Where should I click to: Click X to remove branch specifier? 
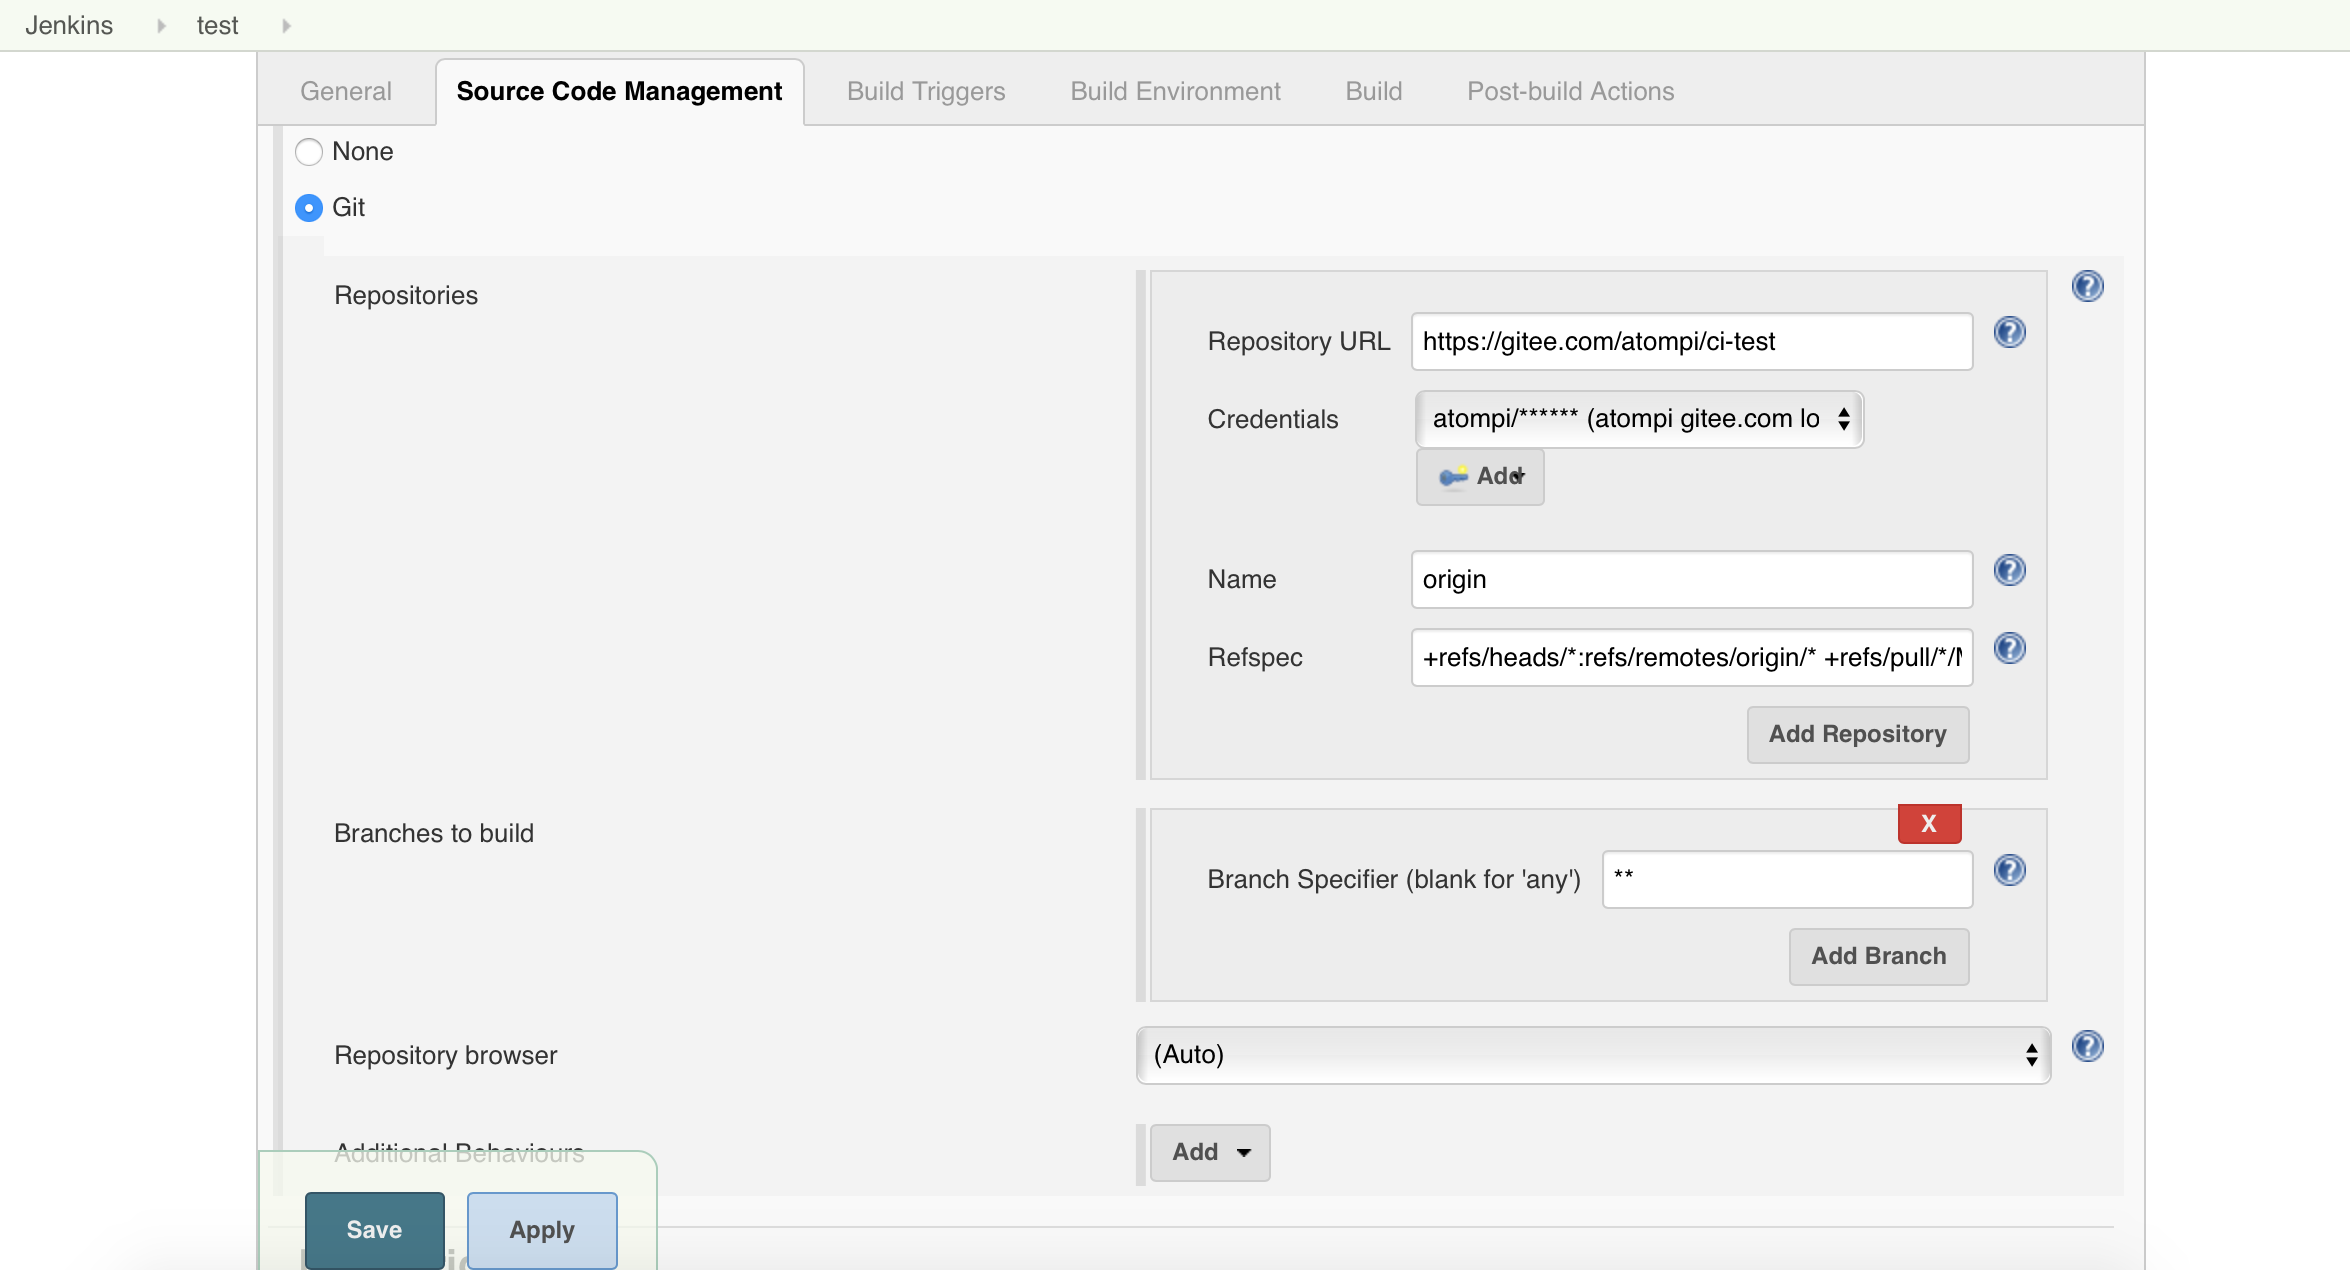(1926, 824)
